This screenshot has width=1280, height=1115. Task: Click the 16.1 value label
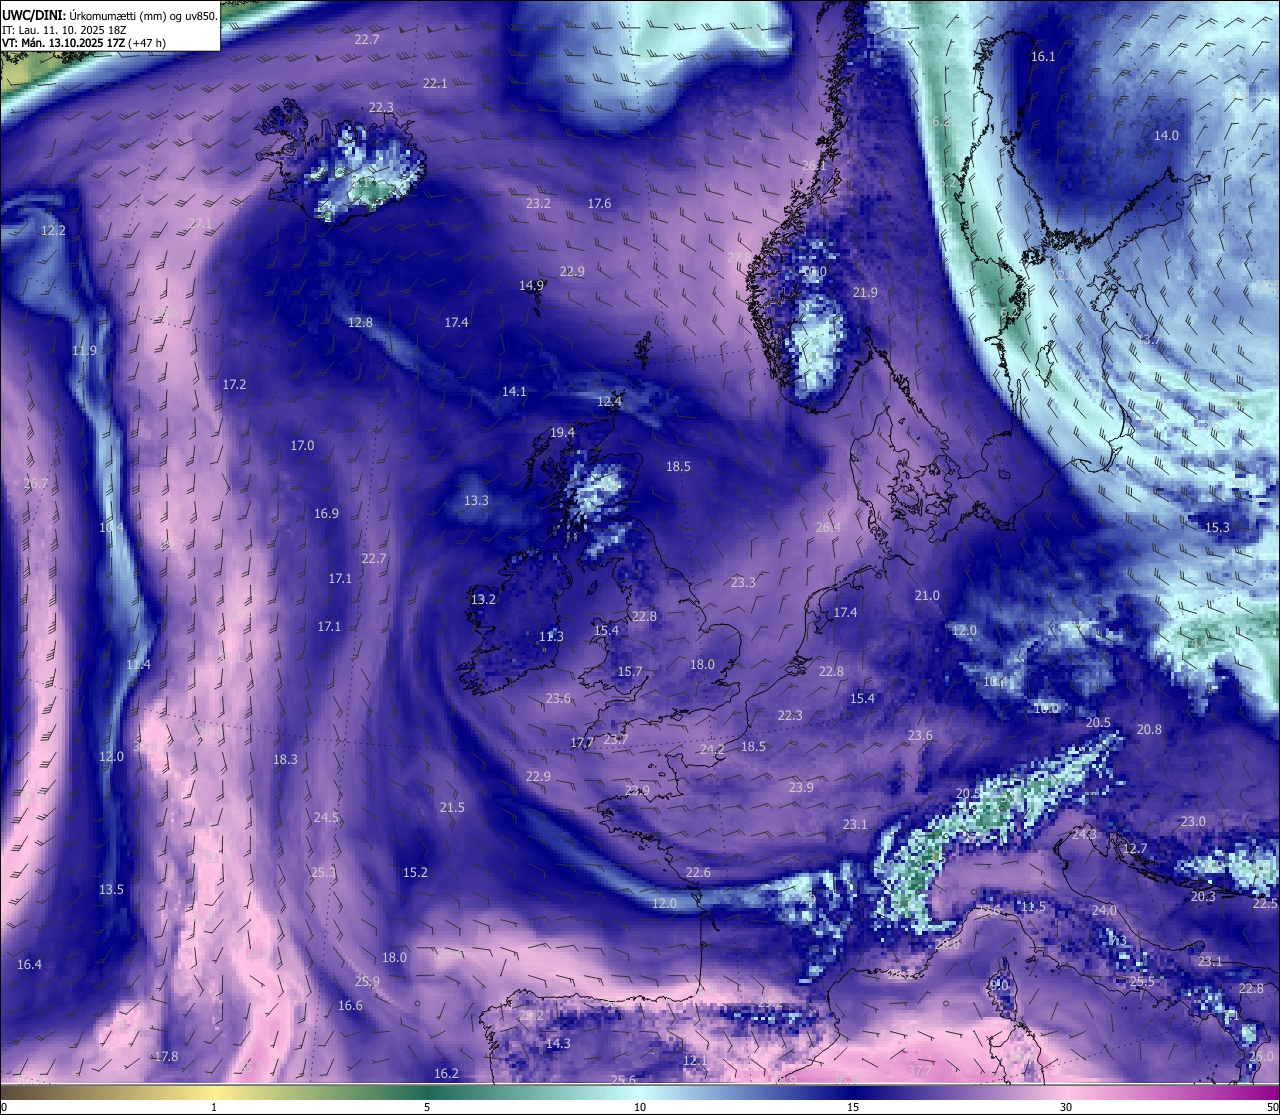click(1043, 57)
